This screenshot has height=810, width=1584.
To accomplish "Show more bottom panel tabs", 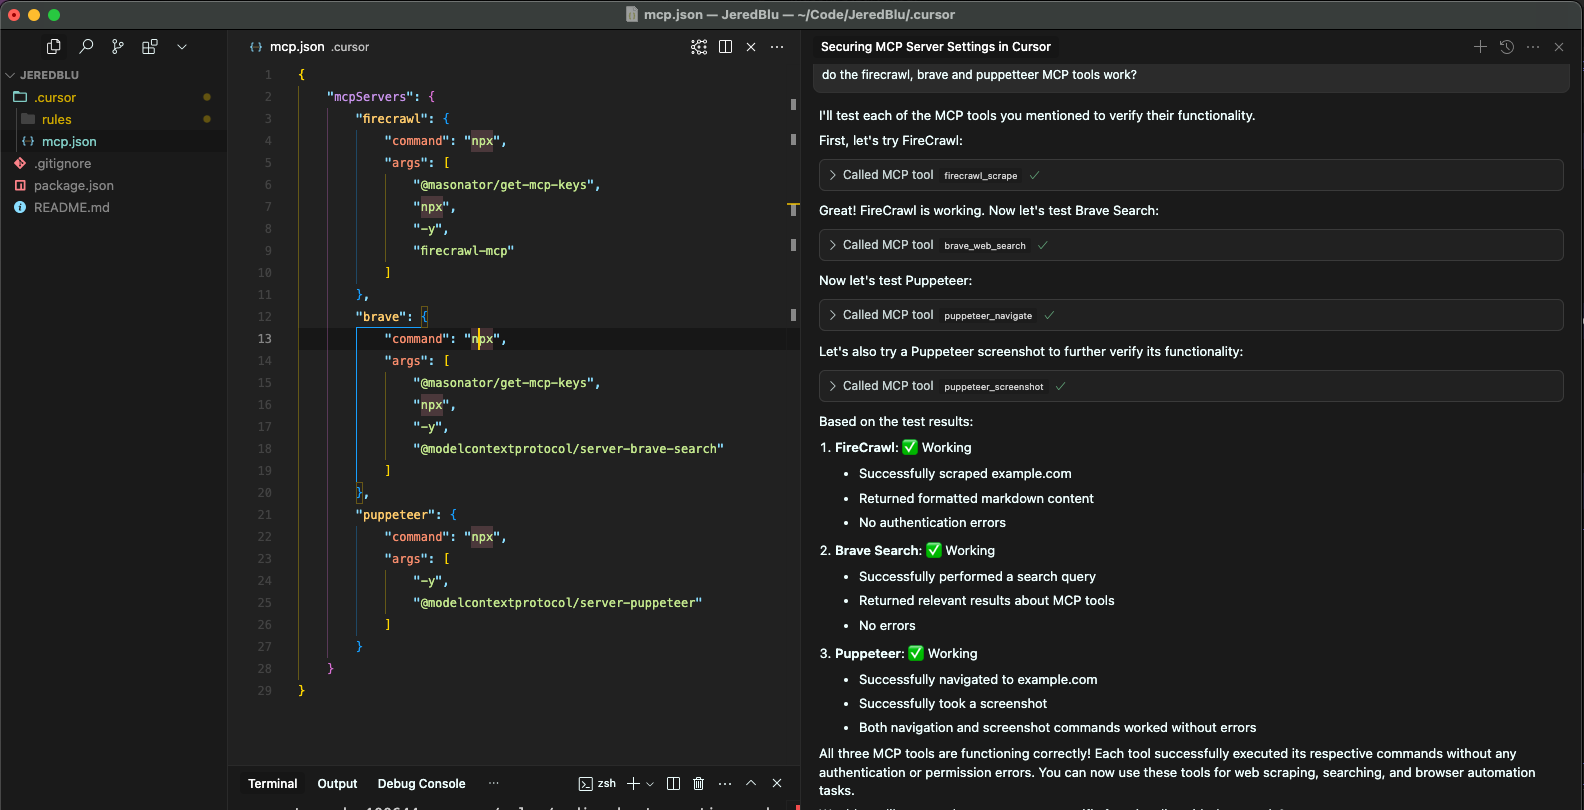I will click(494, 784).
